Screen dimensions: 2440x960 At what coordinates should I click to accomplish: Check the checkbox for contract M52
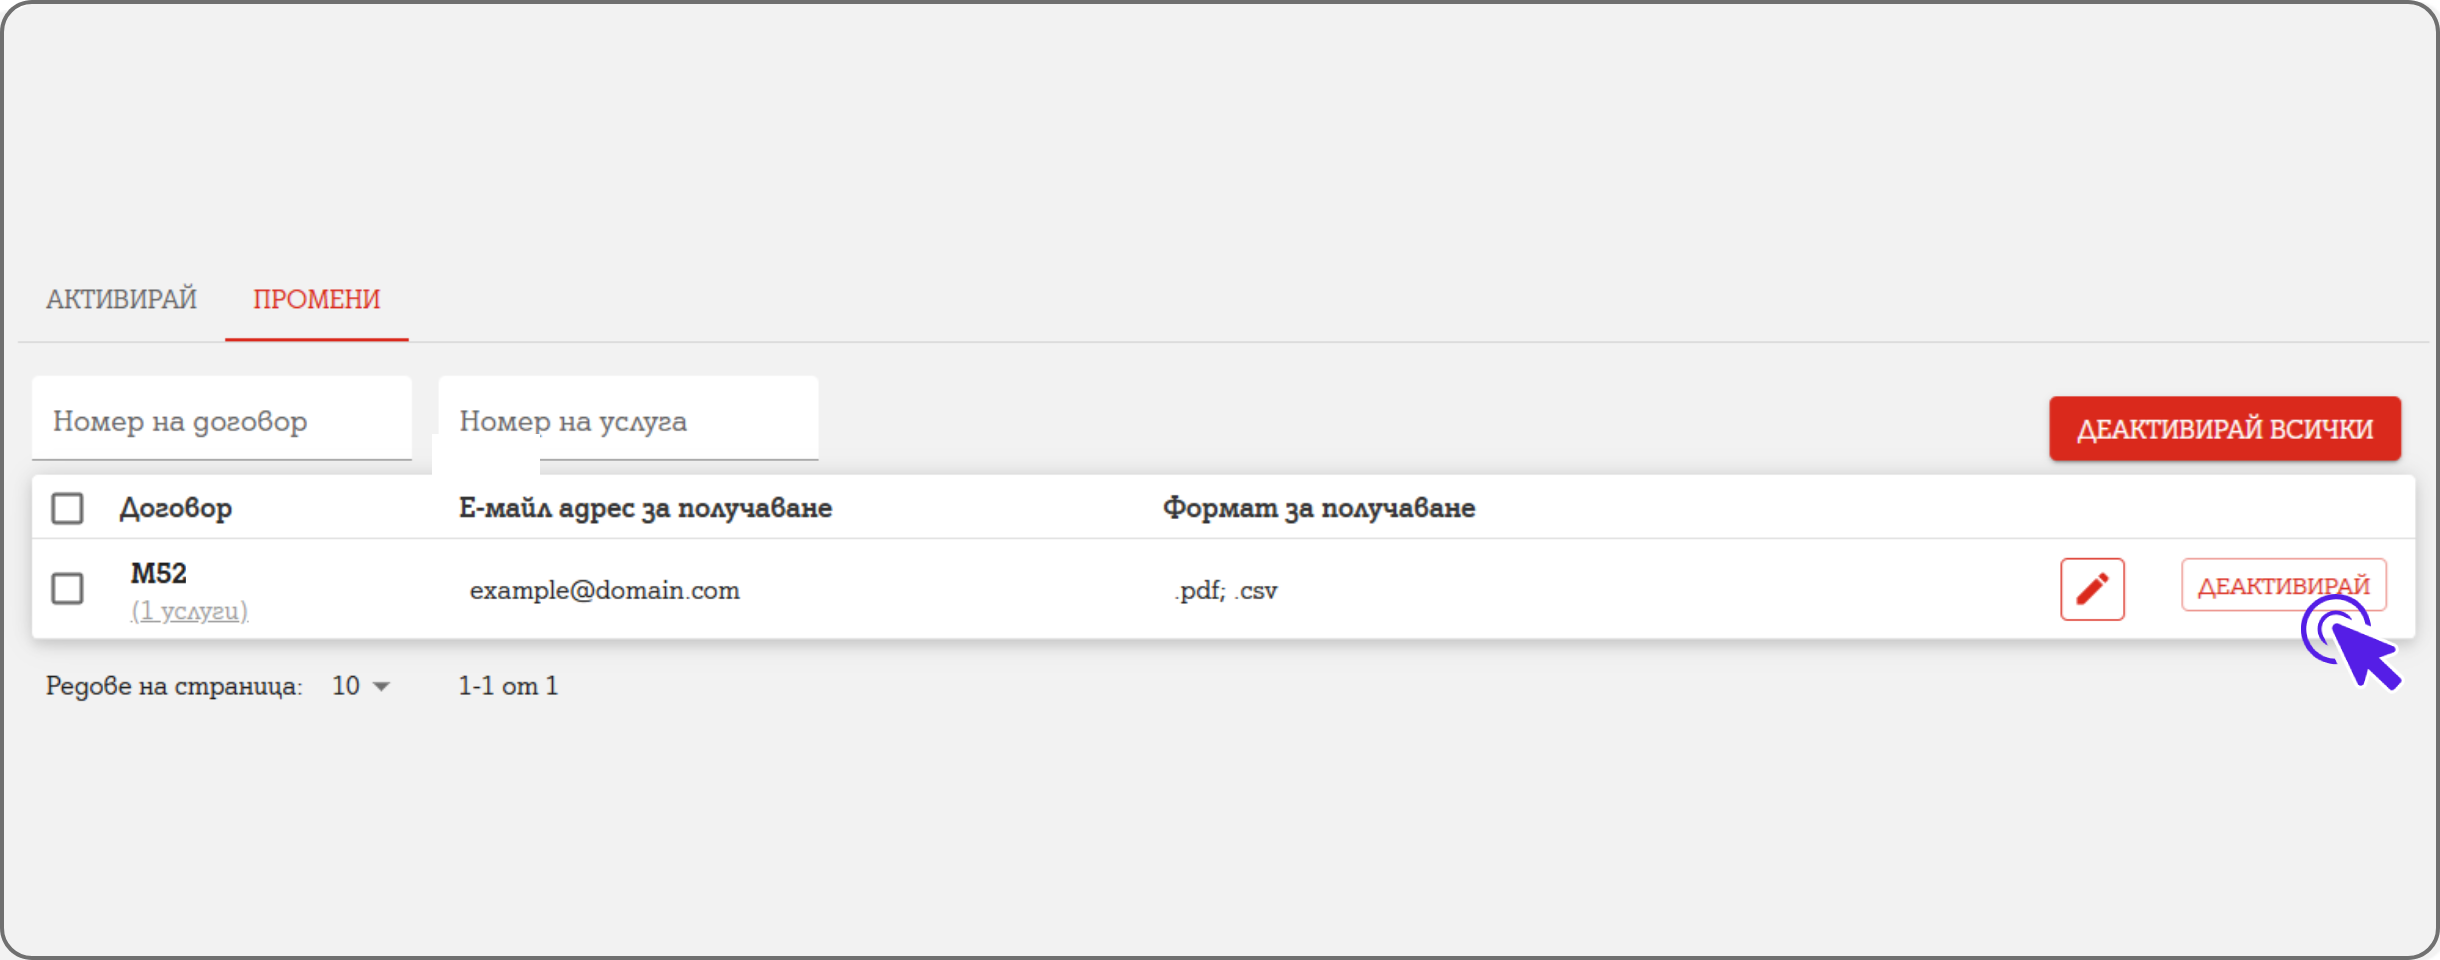[67, 588]
